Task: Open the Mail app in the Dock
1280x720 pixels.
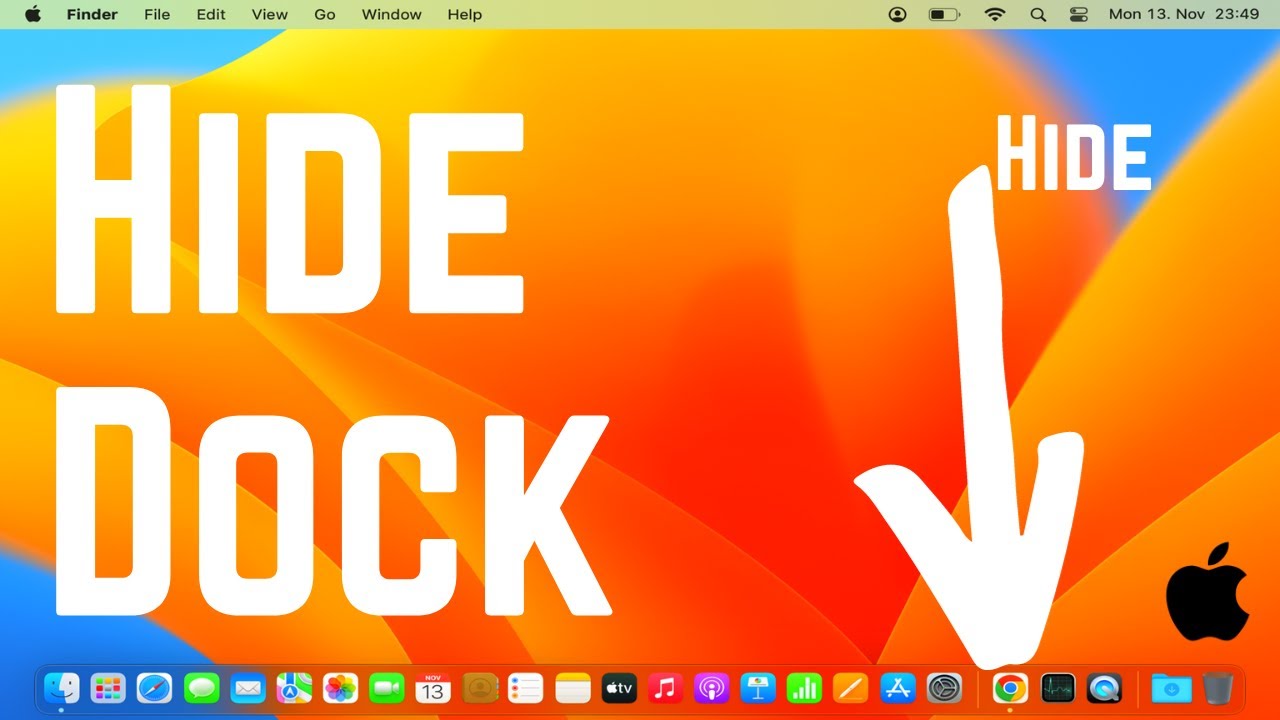Action: coord(248,688)
